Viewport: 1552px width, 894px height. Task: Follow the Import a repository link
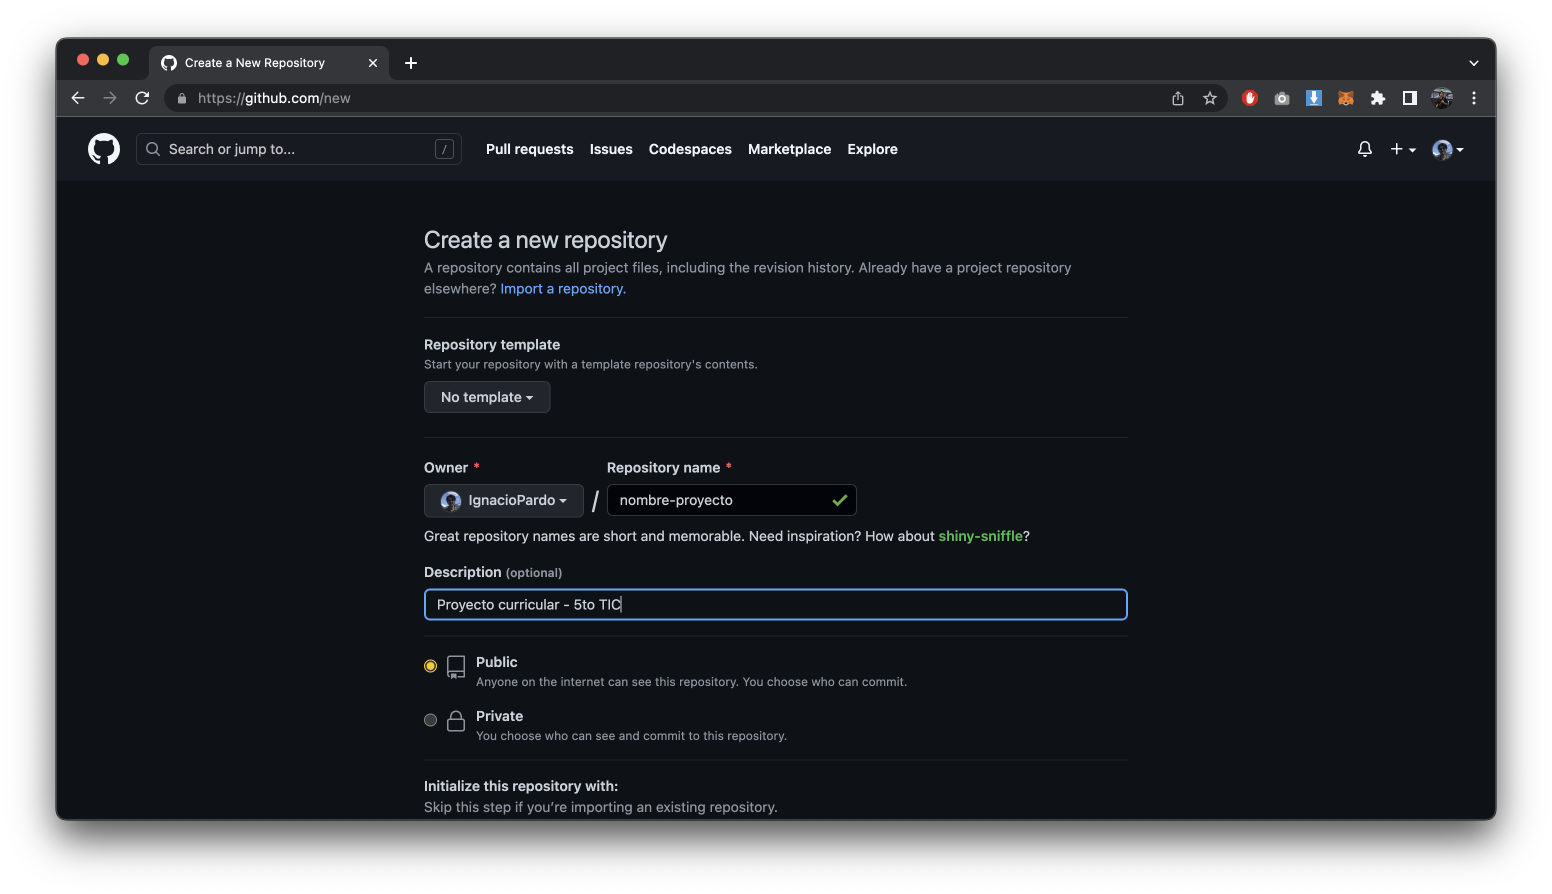(x=563, y=289)
